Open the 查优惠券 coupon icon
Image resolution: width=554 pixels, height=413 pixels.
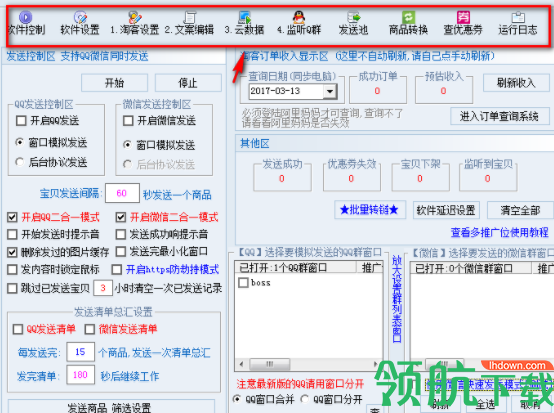(x=463, y=17)
